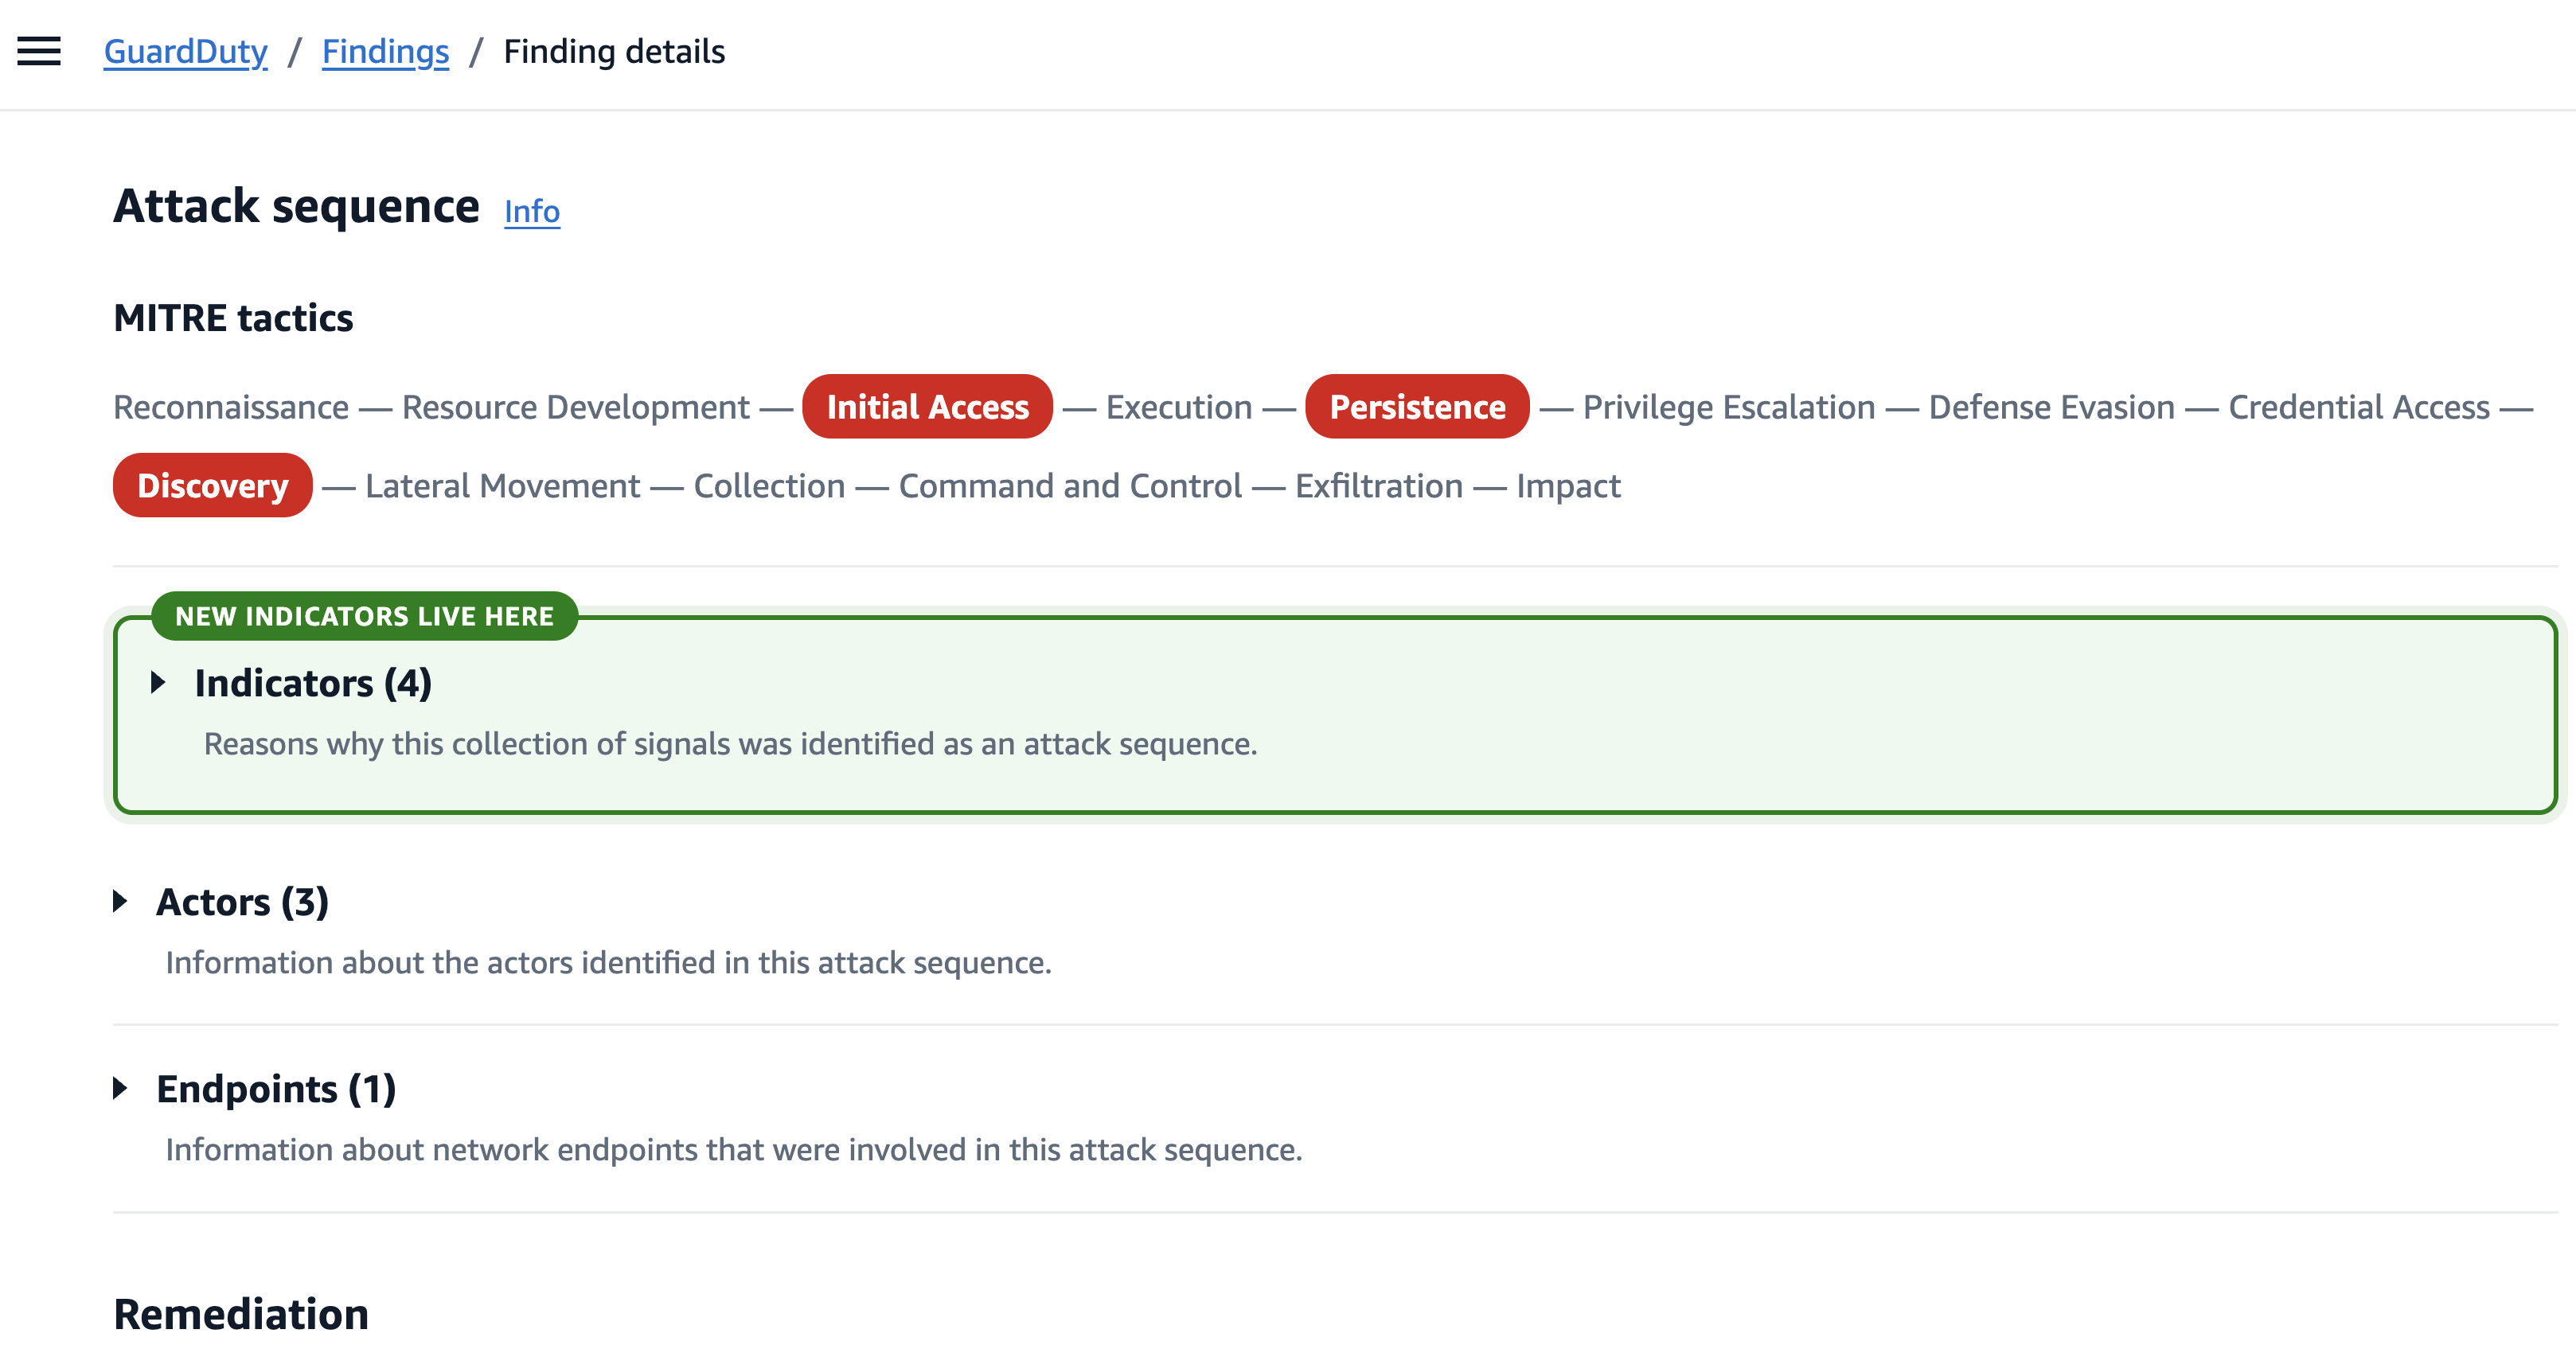The image size is (2576, 1345).
Task: Click the Lateral Movement tactic label
Action: click(503, 486)
